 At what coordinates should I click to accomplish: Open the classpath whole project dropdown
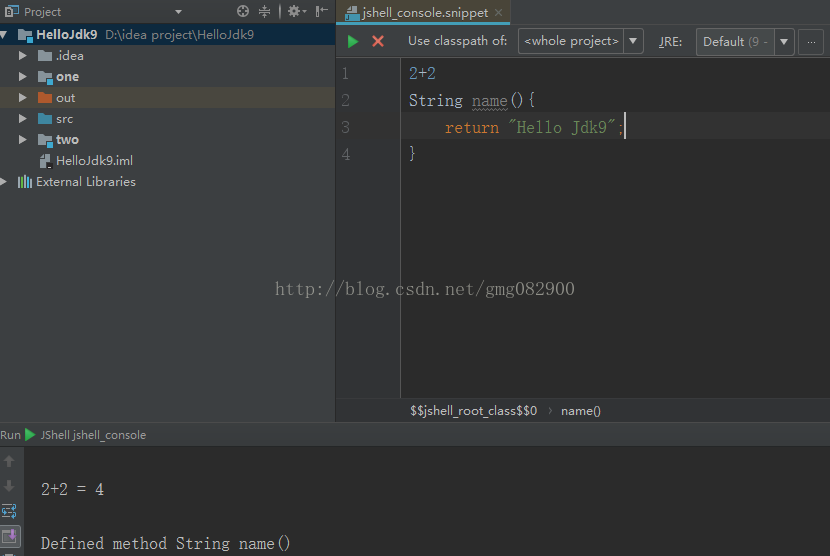tap(633, 41)
